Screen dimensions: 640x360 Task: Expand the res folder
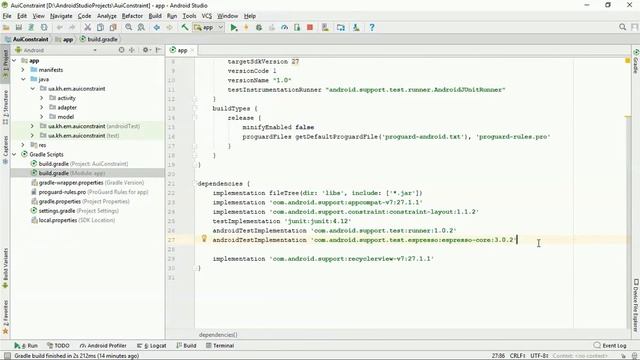23,145
